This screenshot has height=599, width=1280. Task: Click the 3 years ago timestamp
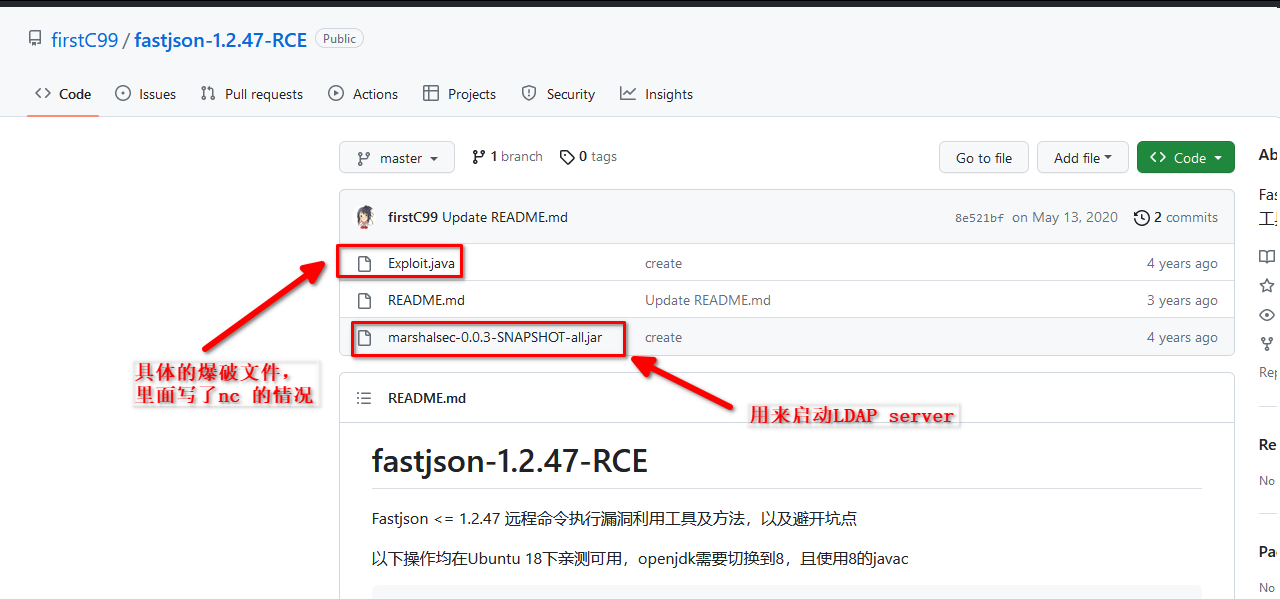click(x=1182, y=300)
